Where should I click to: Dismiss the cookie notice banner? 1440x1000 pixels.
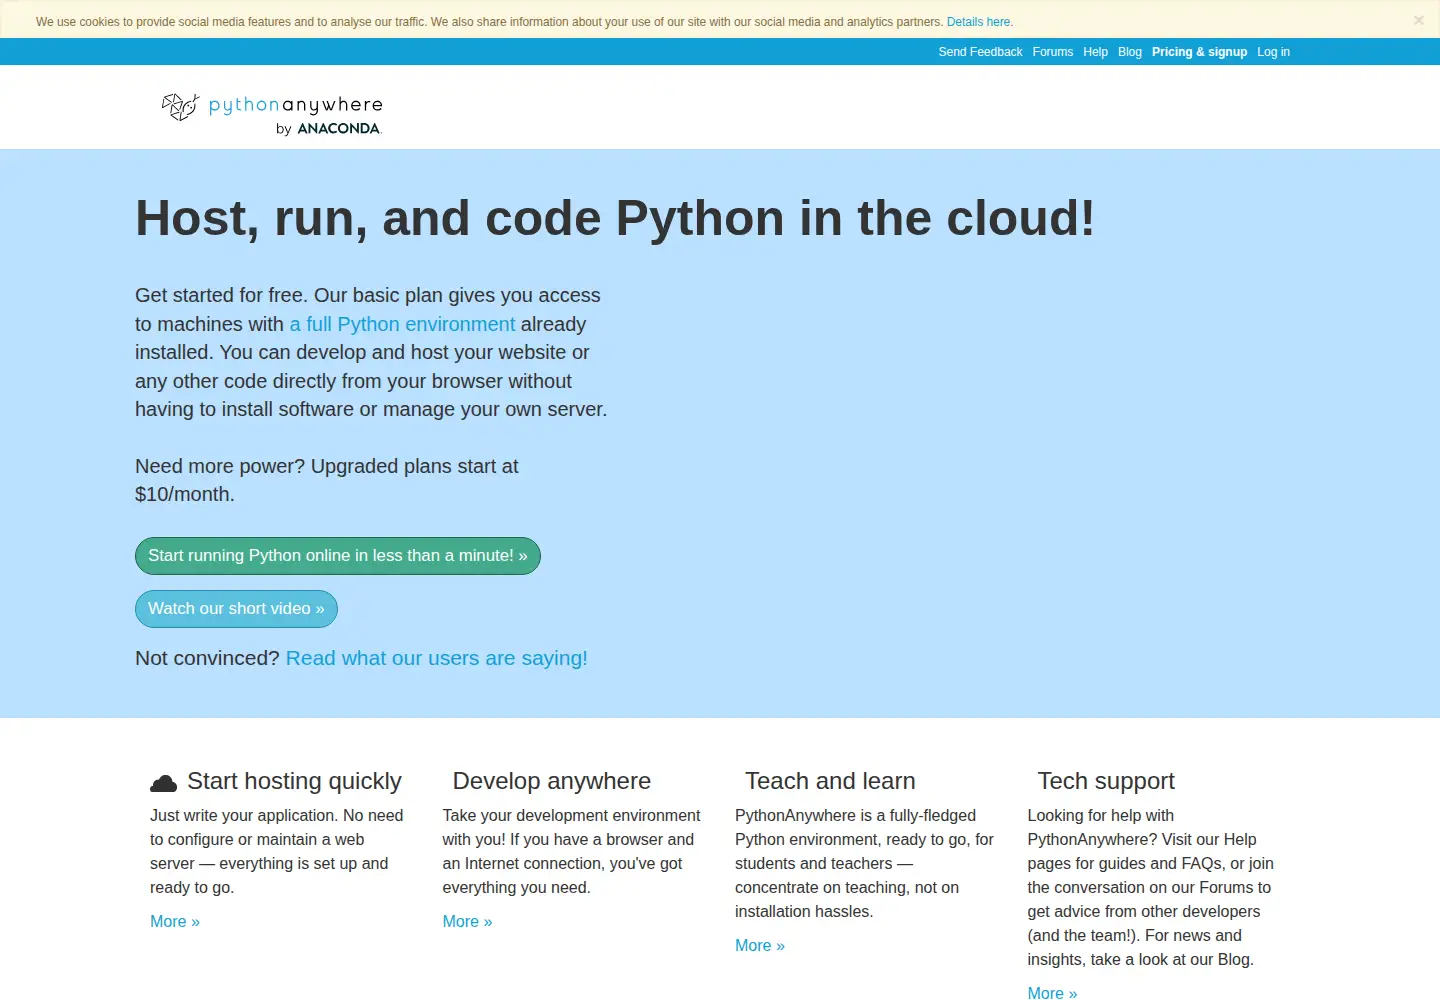click(1418, 20)
